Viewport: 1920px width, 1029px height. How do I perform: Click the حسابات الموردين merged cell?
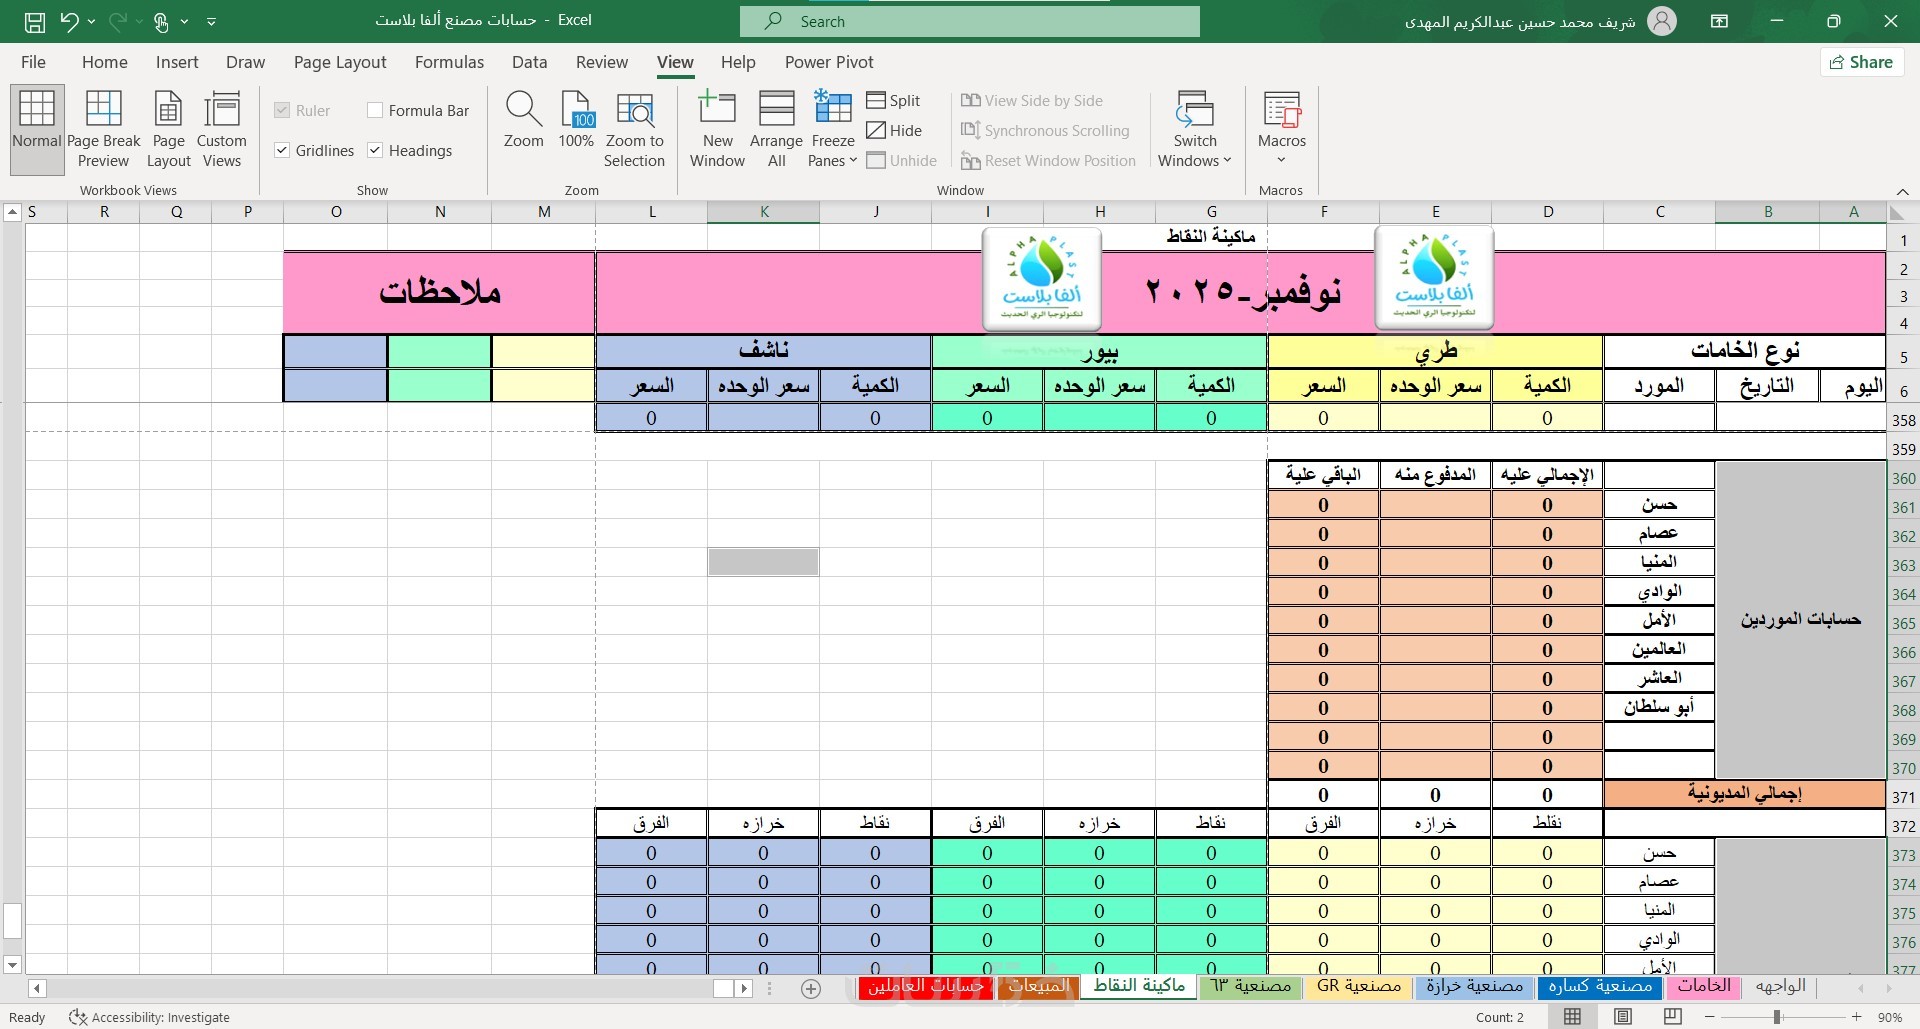1800,620
